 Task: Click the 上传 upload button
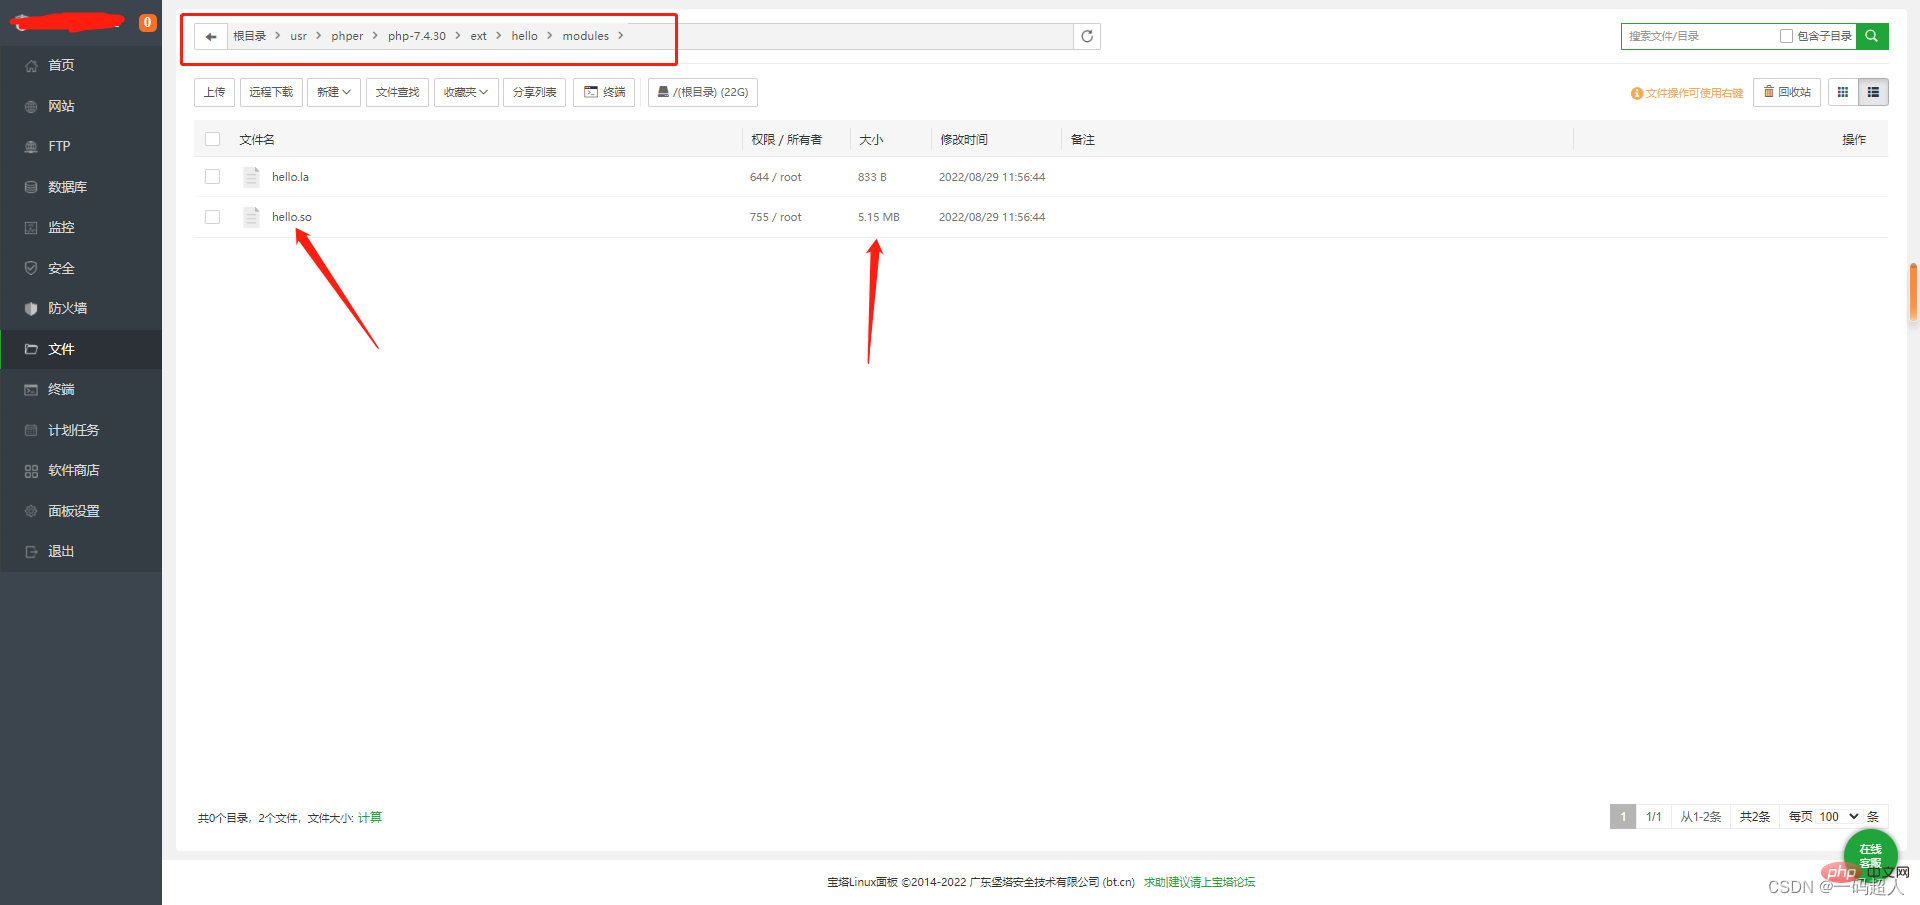click(214, 92)
